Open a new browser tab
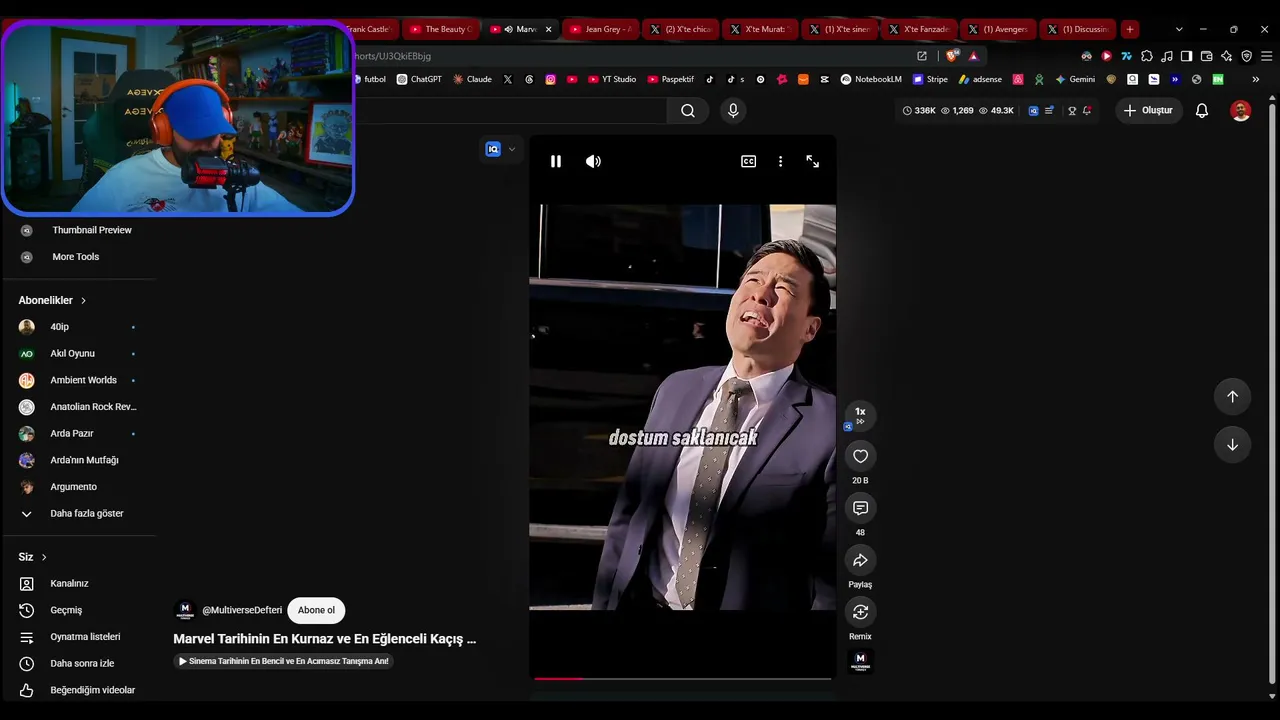This screenshot has height=720, width=1280. point(1129,29)
